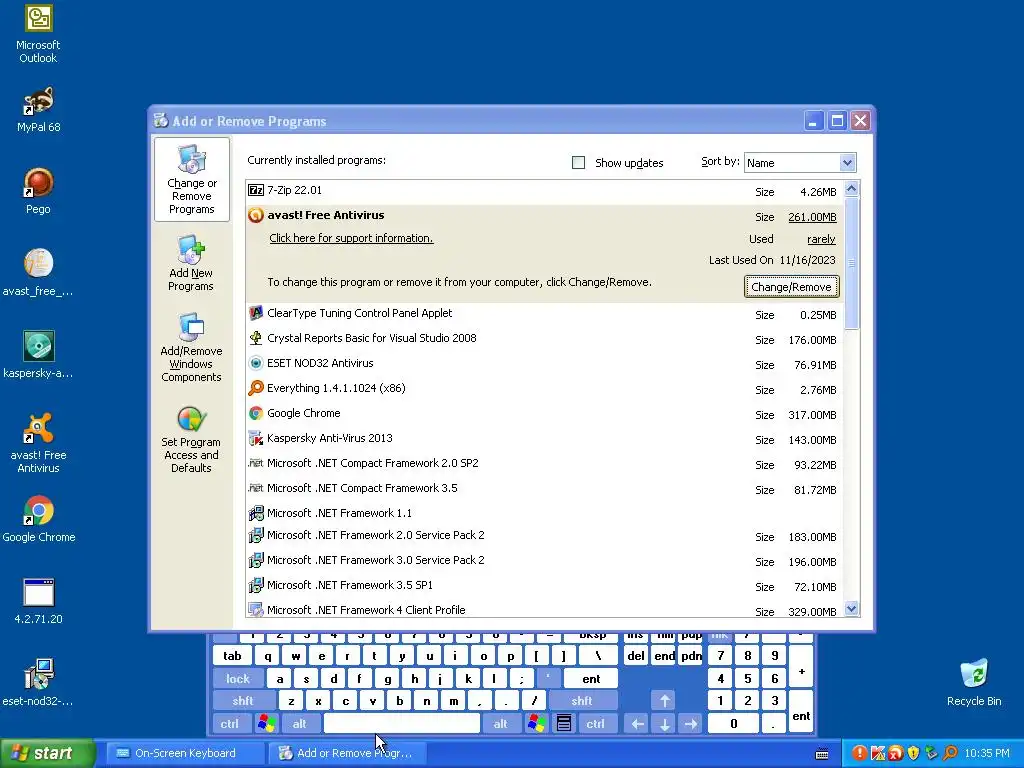1024x768 pixels.
Task: Toggle the lock key on On-Screen Keyboard
Action: [x=238, y=679]
